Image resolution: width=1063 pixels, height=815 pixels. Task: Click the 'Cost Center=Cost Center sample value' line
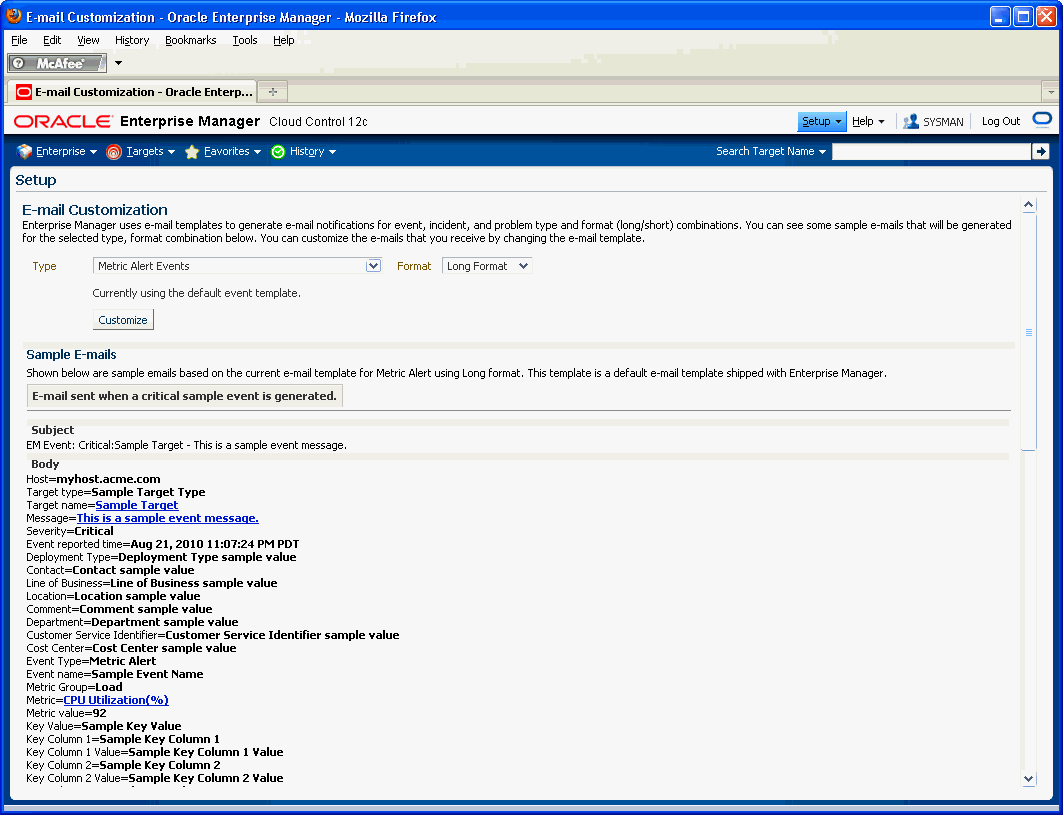(x=132, y=648)
